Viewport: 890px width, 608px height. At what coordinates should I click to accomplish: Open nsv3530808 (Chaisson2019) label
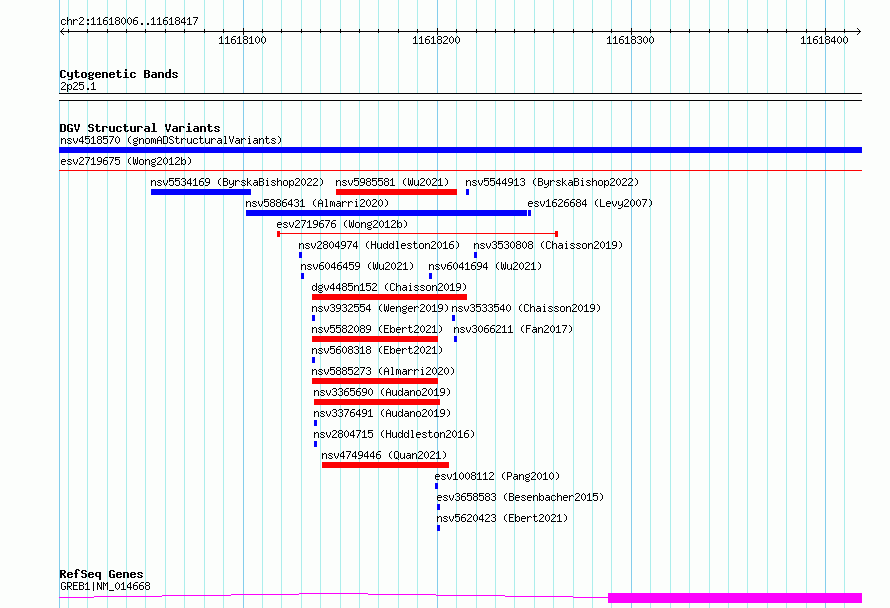pyautogui.click(x=548, y=245)
